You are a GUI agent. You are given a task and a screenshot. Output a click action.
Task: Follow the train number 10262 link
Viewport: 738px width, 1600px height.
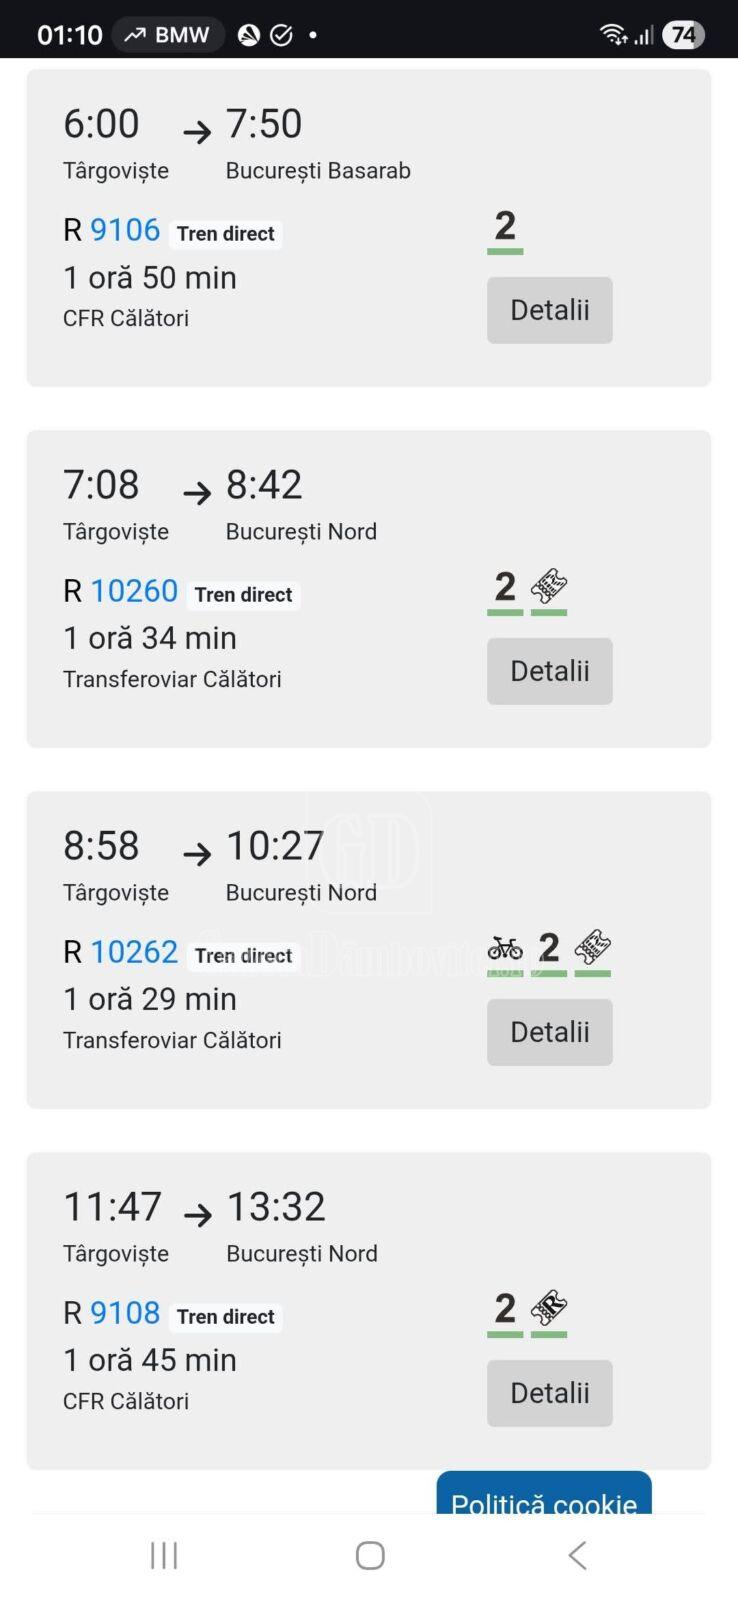pyautogui.click(x=134, y=952)
